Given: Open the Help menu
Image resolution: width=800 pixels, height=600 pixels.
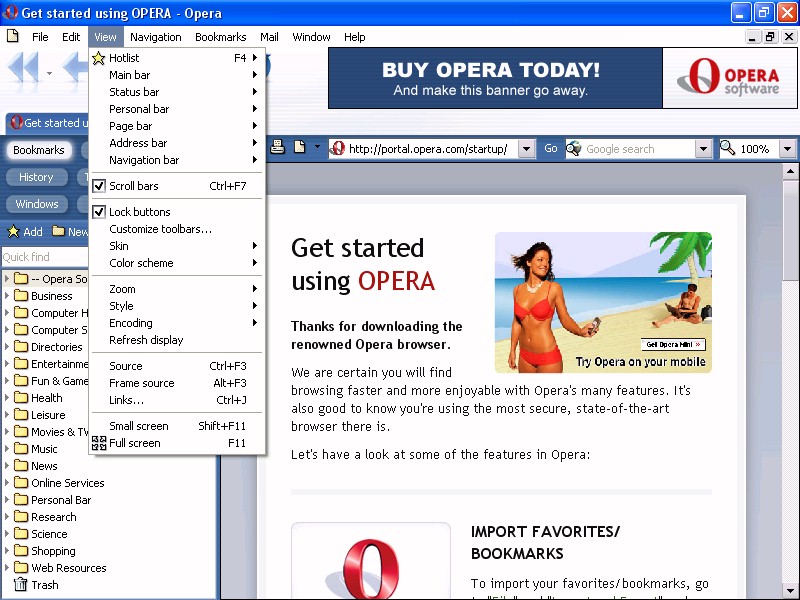Looking at the screenshot, I should [x=354, y=37].
